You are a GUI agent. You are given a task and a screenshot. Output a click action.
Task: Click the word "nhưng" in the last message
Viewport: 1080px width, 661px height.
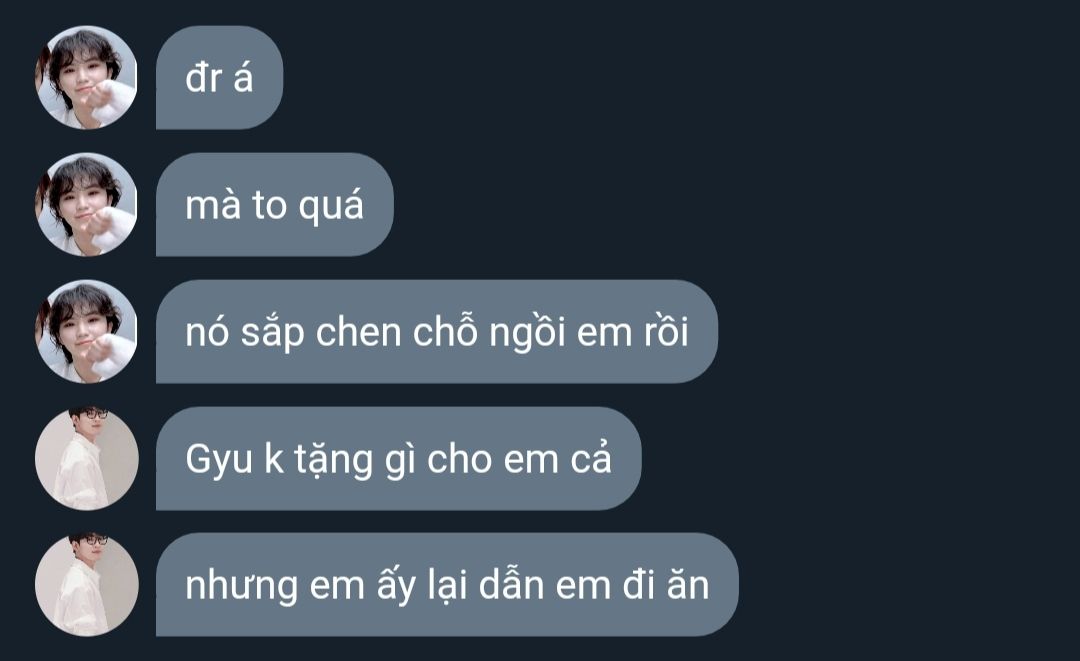pyautogui.click(x=241, y=587)
